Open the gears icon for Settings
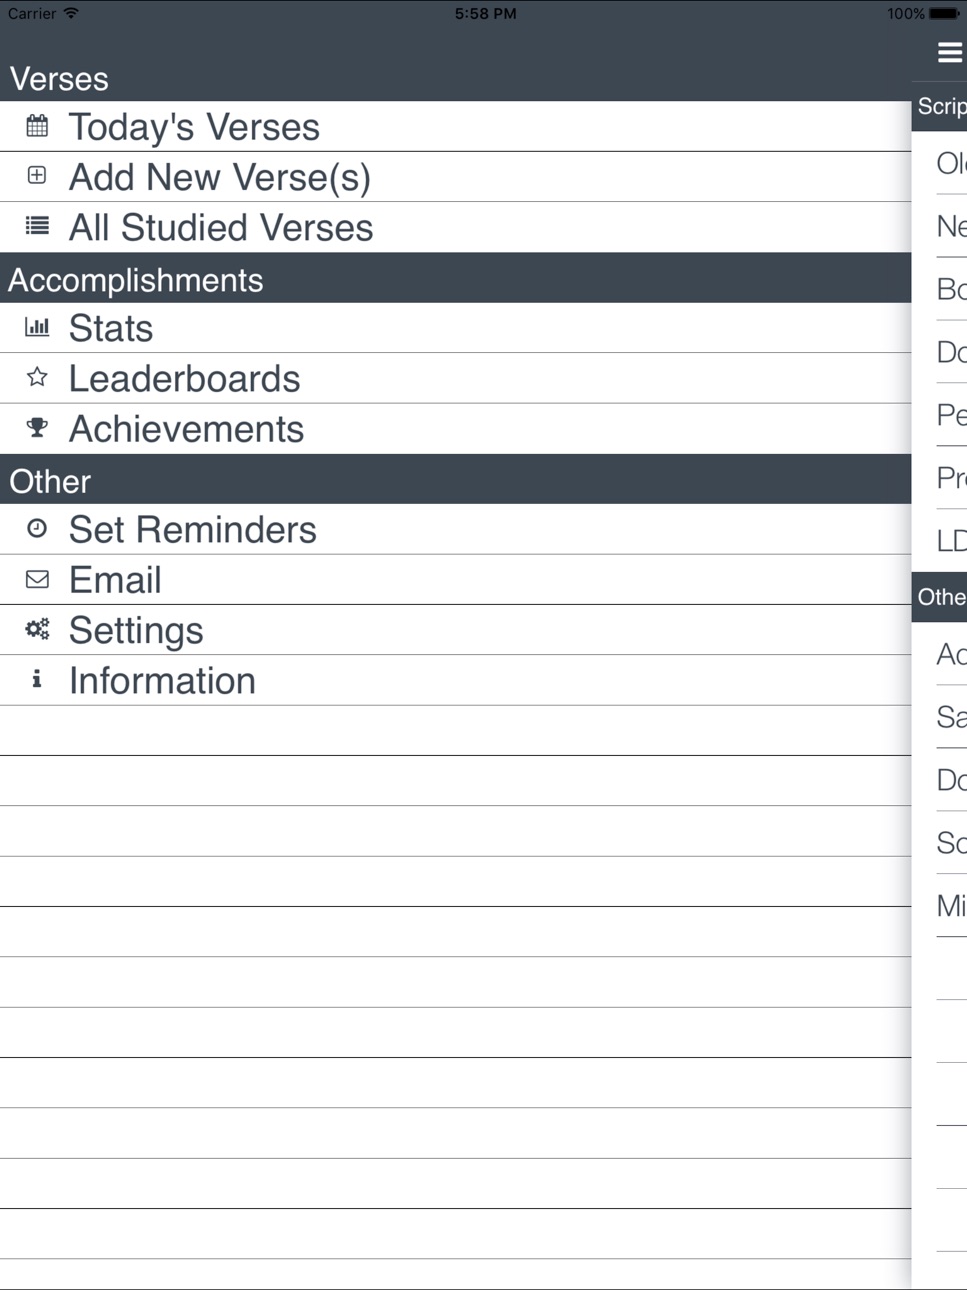Screen dimensions: 967x1290 [37, 629]
